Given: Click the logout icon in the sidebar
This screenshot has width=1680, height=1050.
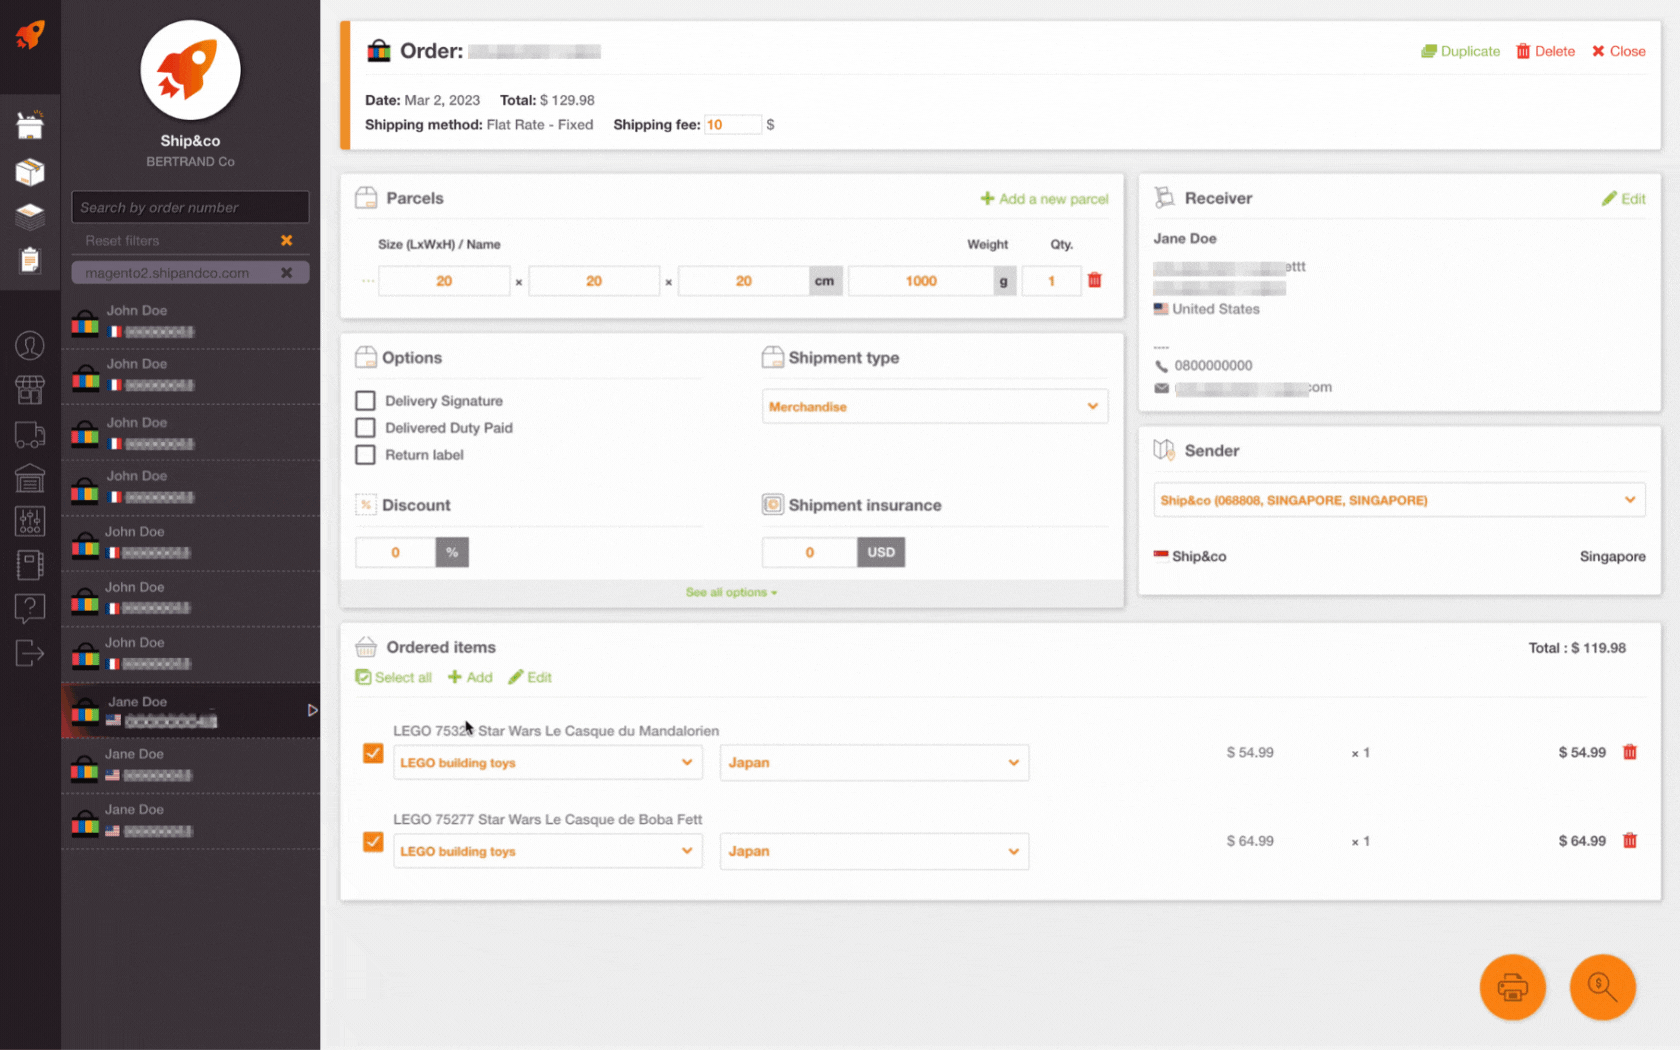Looking at the screenshot, I should [29, 653].
